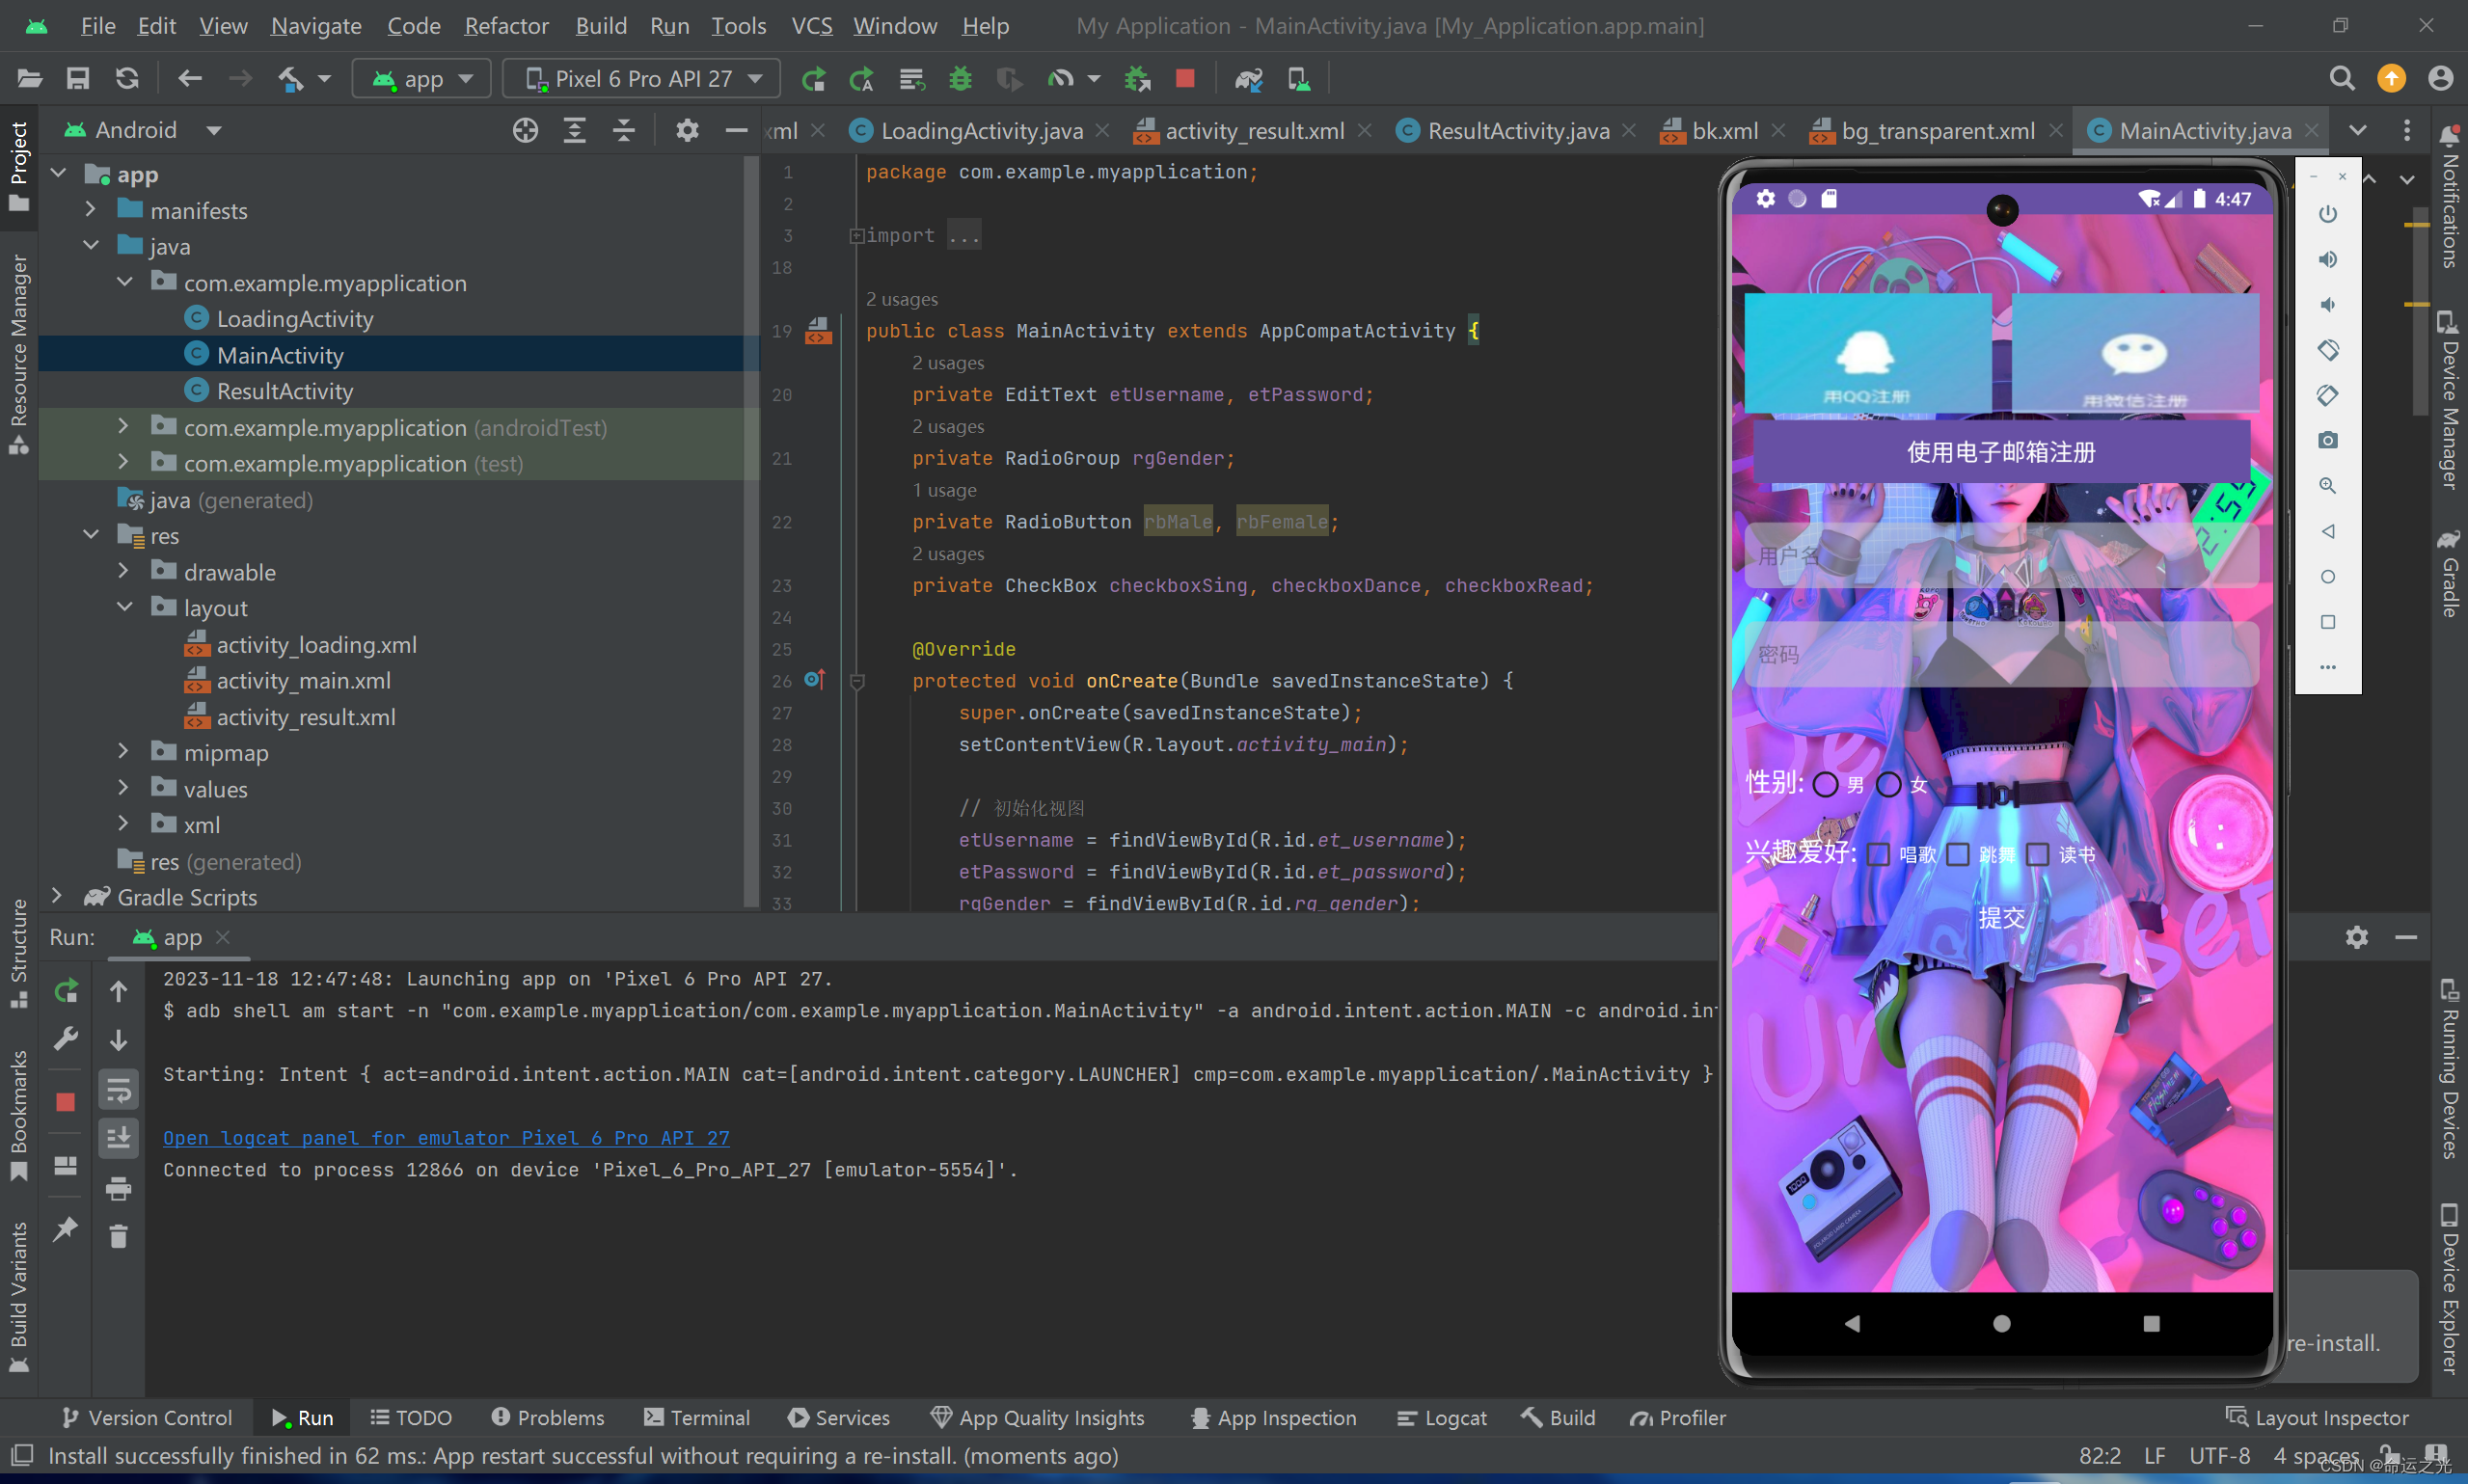Click the Soft-Wrap icon in Run console
The height and width of the screenshot is (1484, 2468).
(x=118, y=1090)
